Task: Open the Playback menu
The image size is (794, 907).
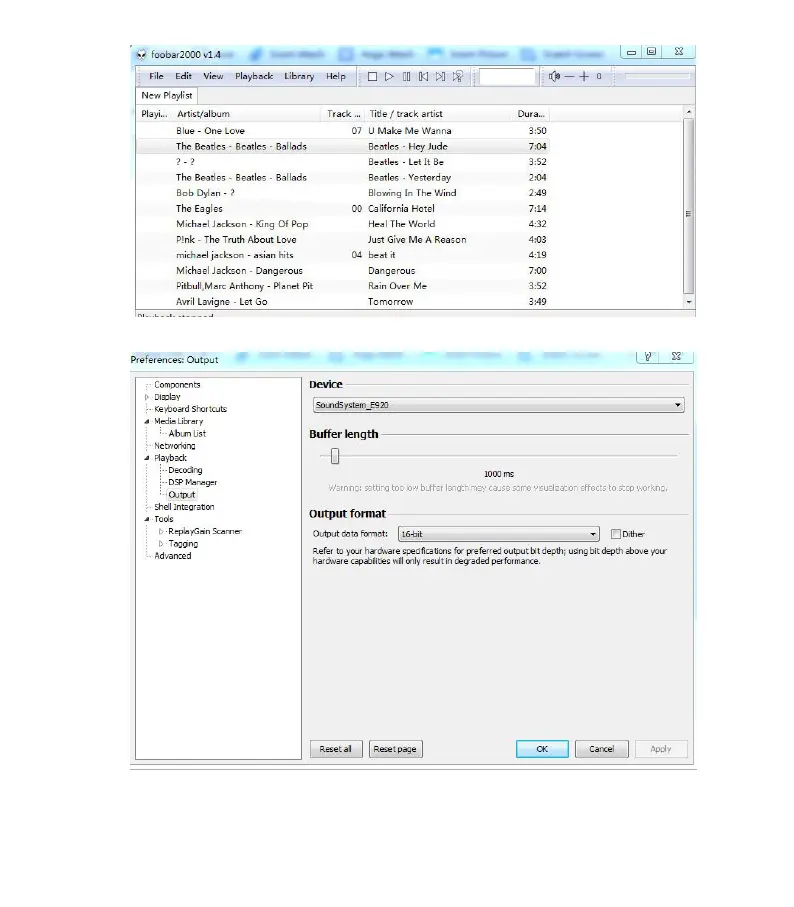Action: click(254, 76)
